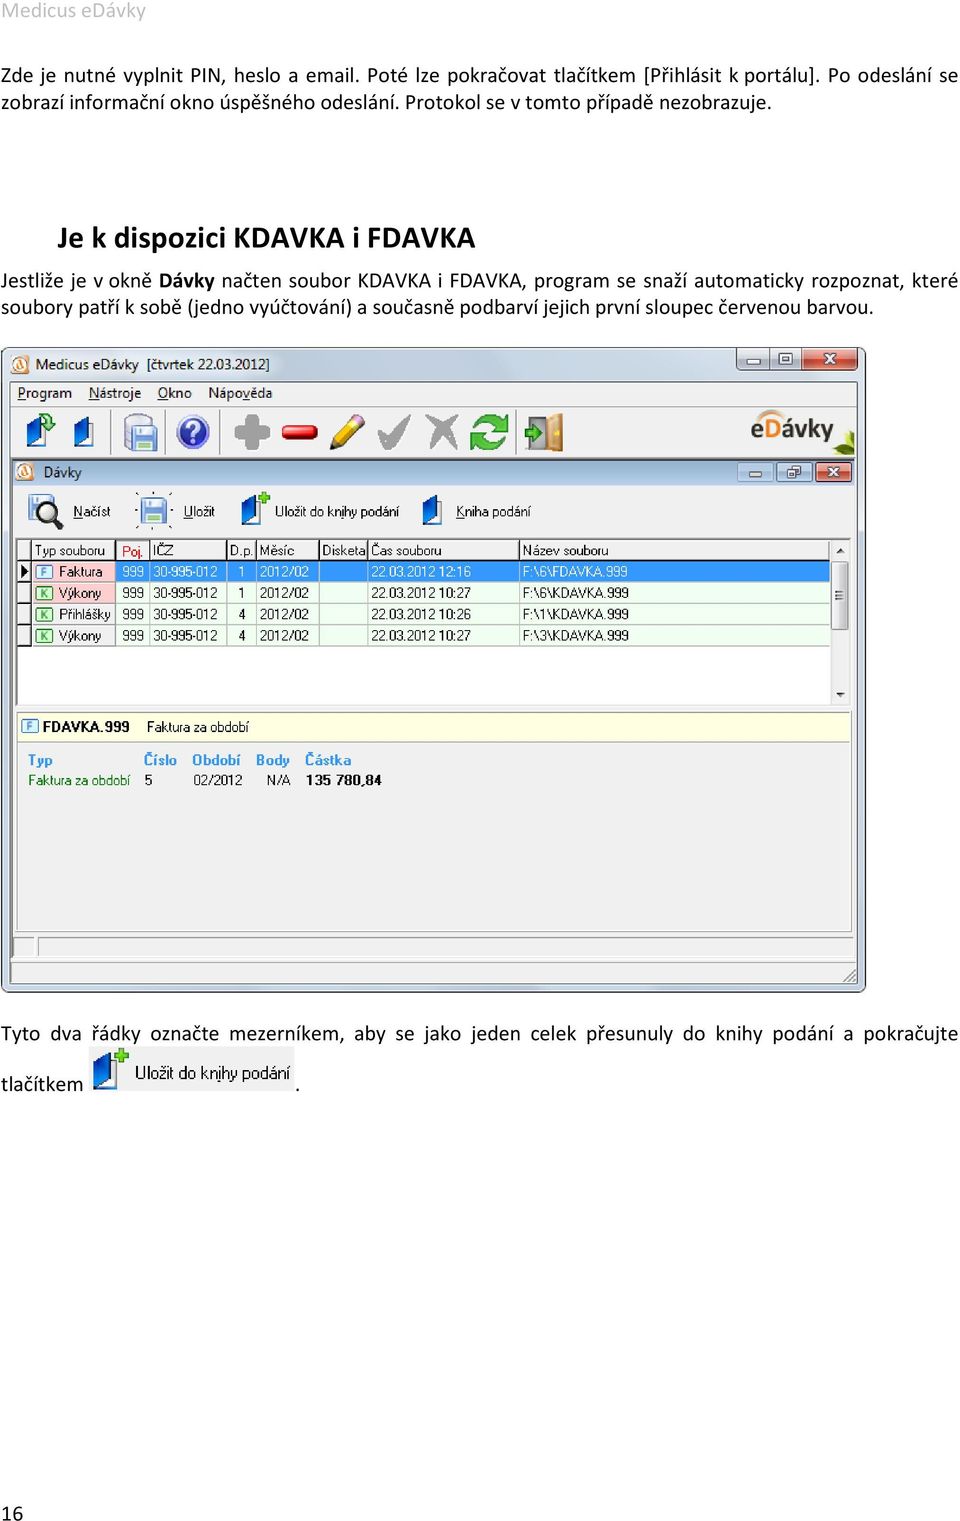960x1521 pixels.
Task: Click the grey X cancel icon
Action: [x=441, y=432]
